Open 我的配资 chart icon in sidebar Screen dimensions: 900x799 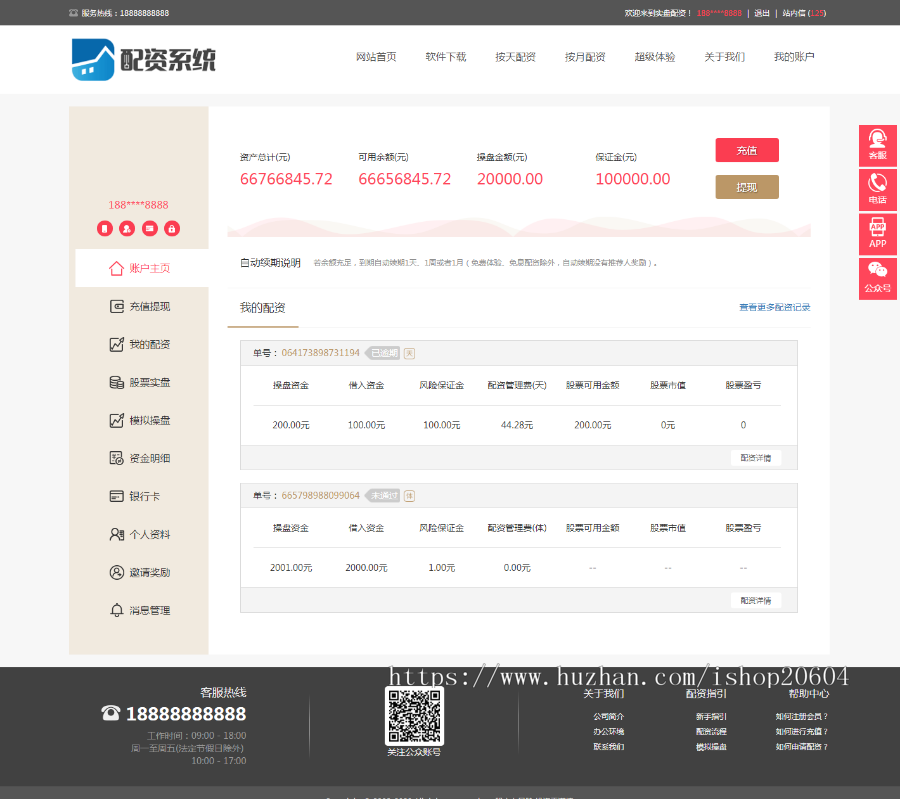(x=115, y=344)
